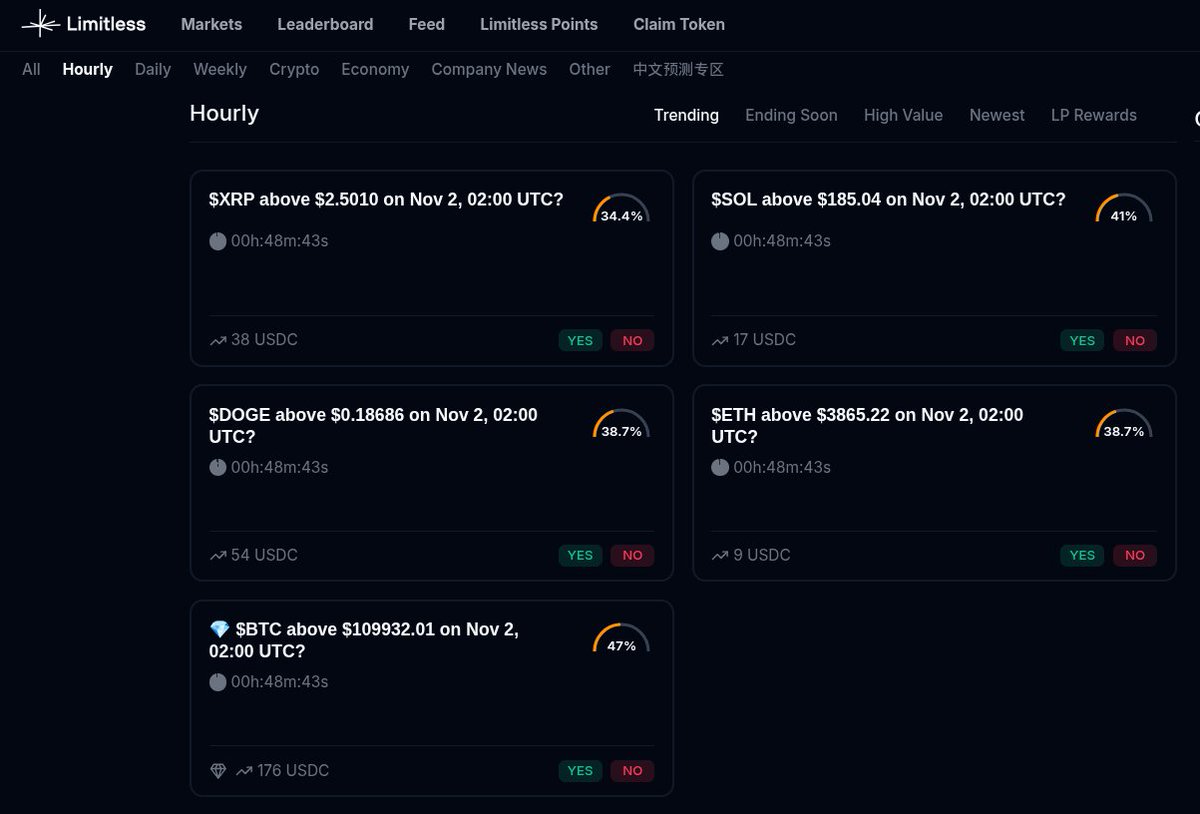
Task: Click trending arrow icon beside 17 USDC
Action: [x=720, y=340]
